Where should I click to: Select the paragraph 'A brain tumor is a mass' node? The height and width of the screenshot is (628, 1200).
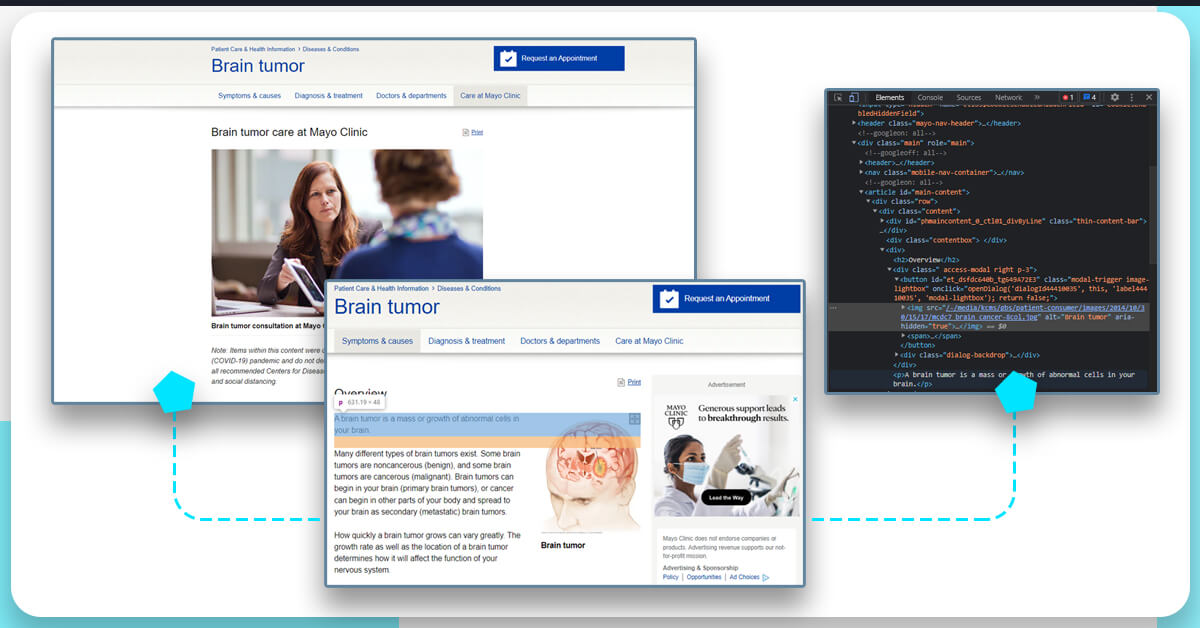[1014, 379]
